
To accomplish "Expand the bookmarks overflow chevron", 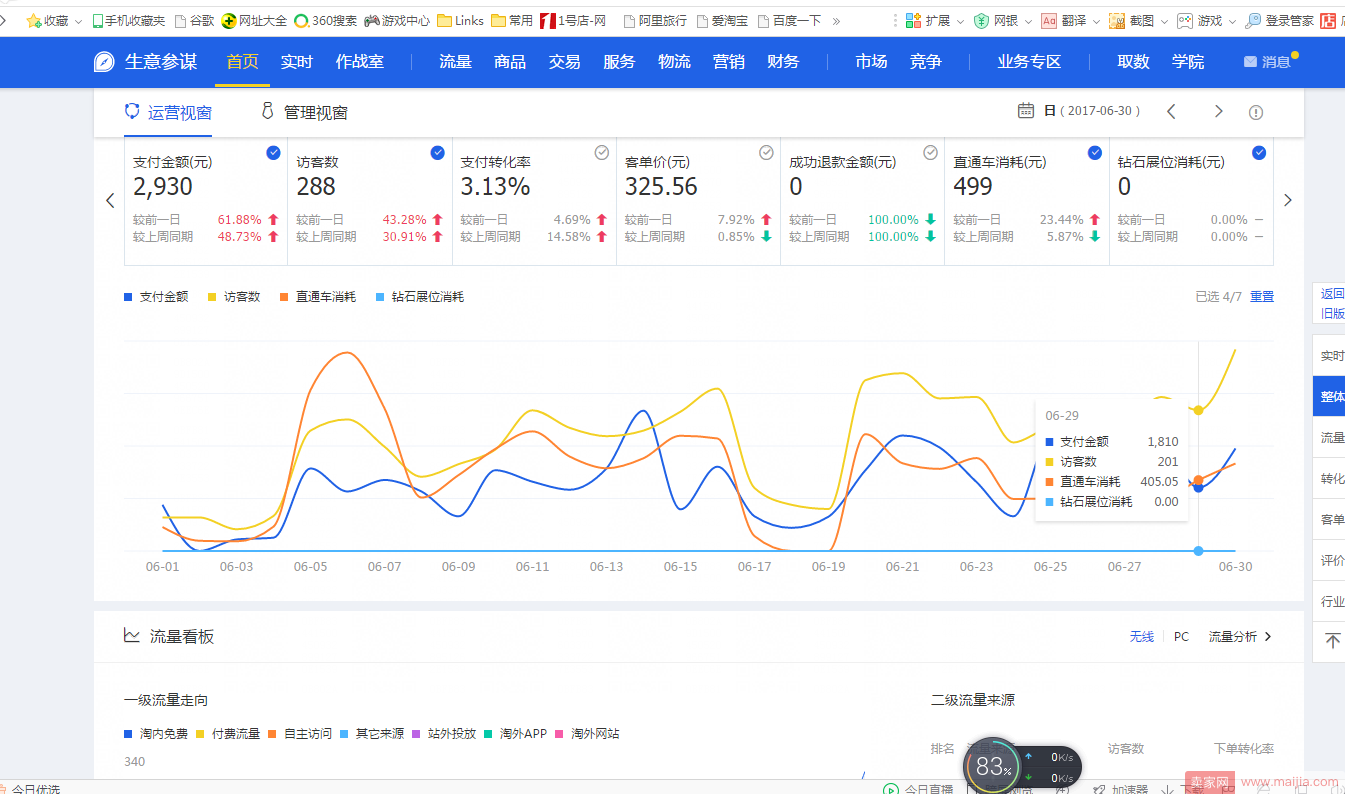I will [836, 20].
